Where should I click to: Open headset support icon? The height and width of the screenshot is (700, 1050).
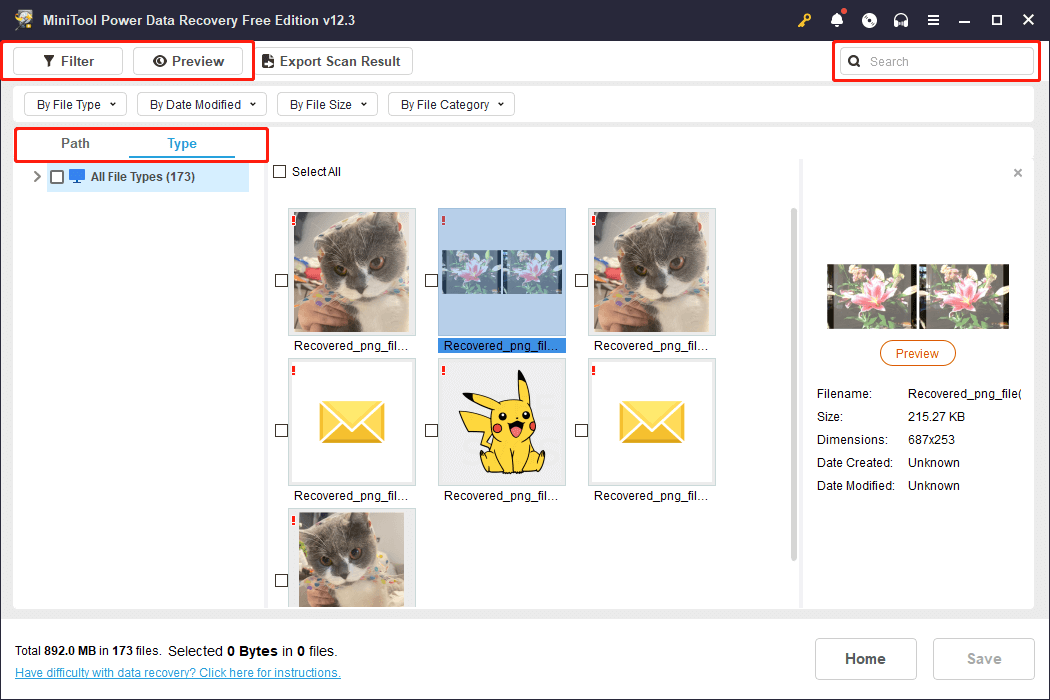pos(901,20)
